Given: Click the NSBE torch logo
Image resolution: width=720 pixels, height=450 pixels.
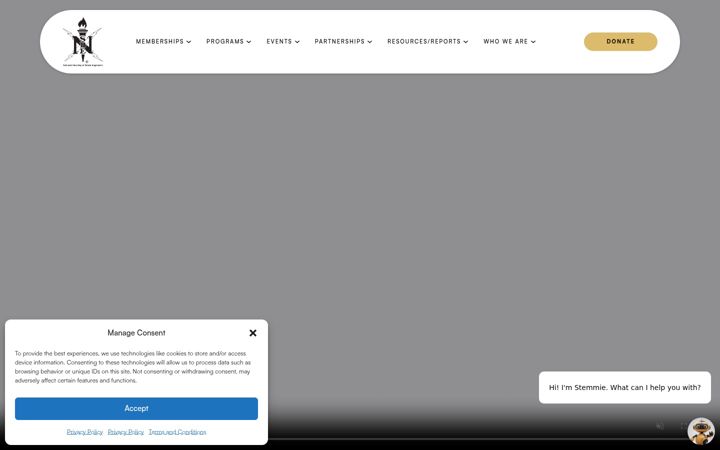Looking at the screenshot, I should coord(83,42).
